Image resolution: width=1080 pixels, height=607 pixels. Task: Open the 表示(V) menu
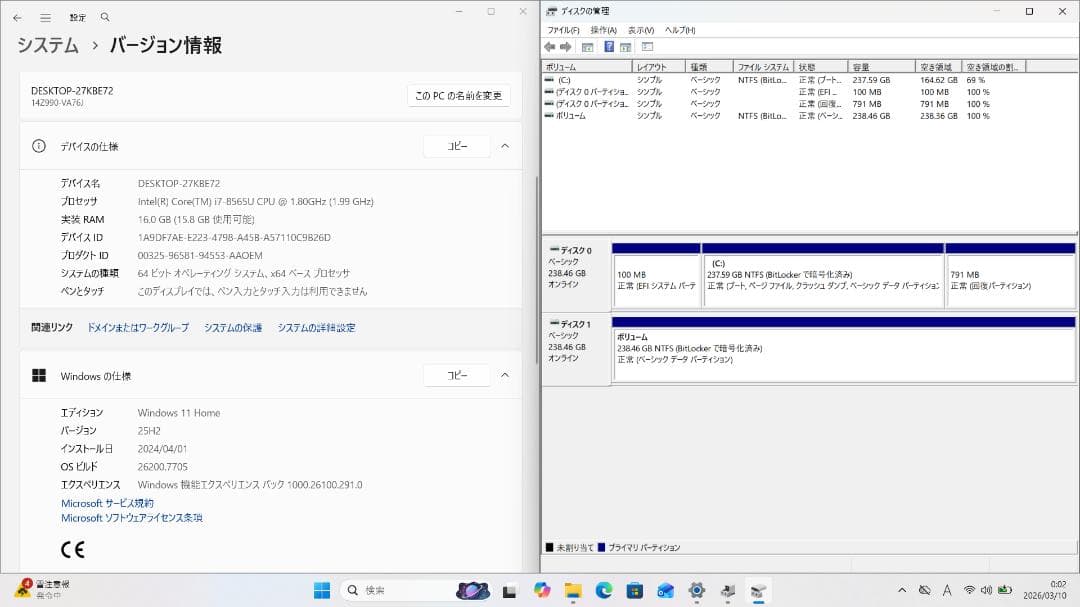click(x=641, y=30)
